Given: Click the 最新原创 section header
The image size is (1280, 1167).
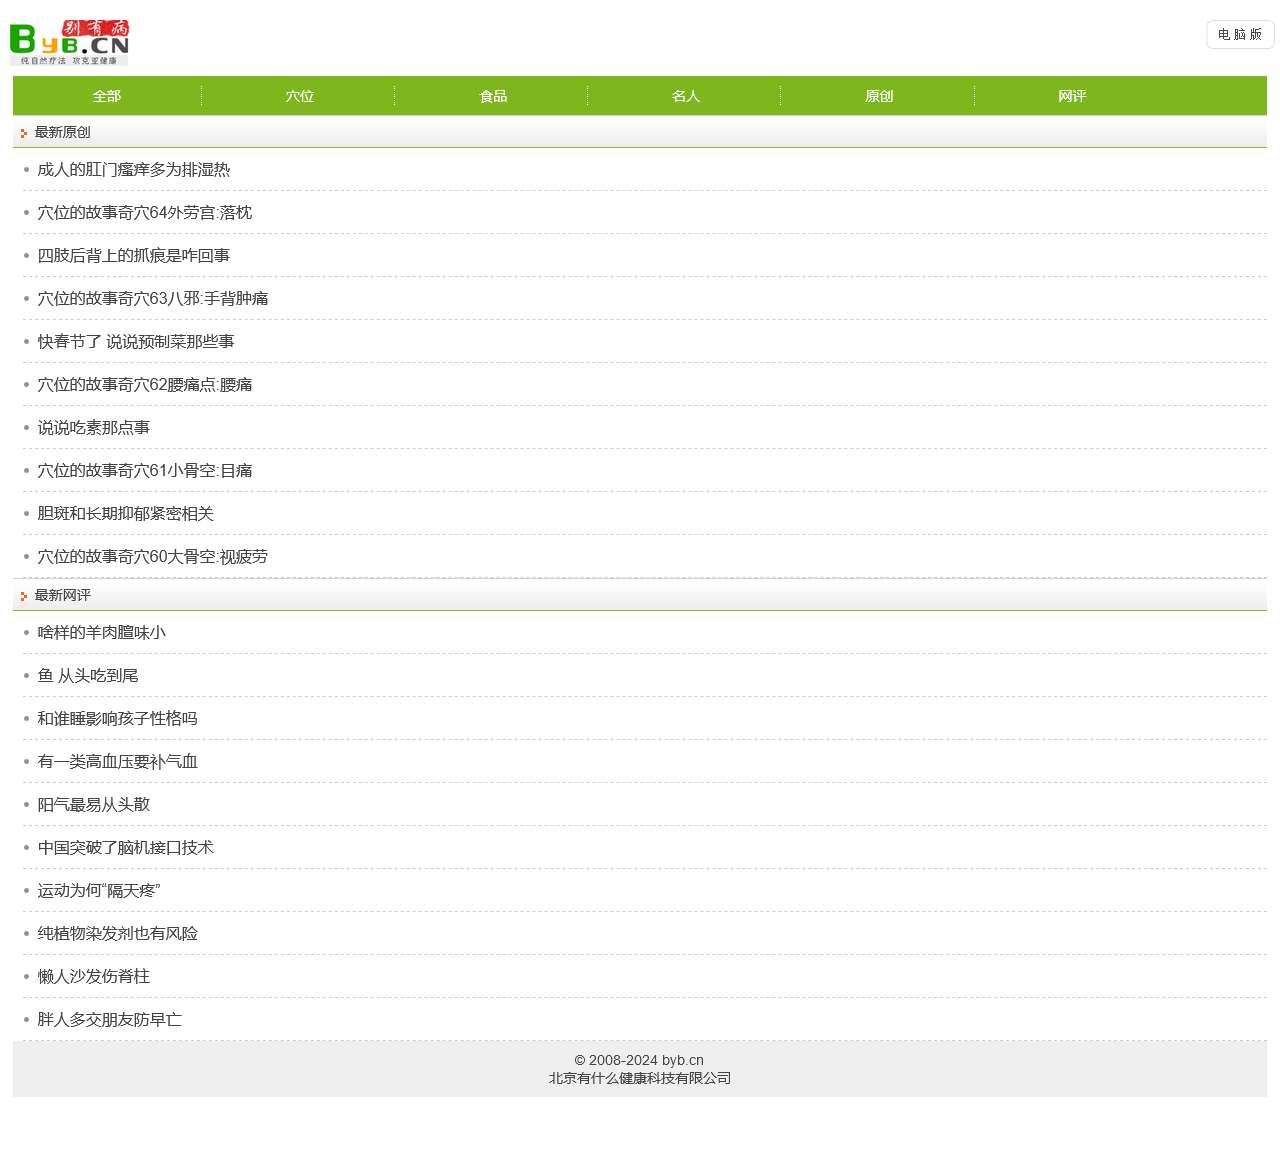Looking at the screenshot, I should pos(62,132).
